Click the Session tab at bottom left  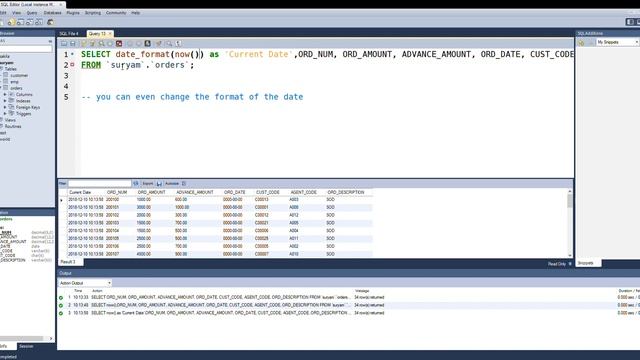point(26,346)
